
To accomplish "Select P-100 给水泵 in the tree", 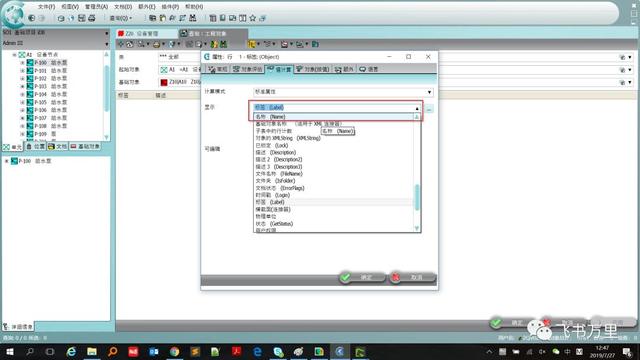I will [51, 63].
